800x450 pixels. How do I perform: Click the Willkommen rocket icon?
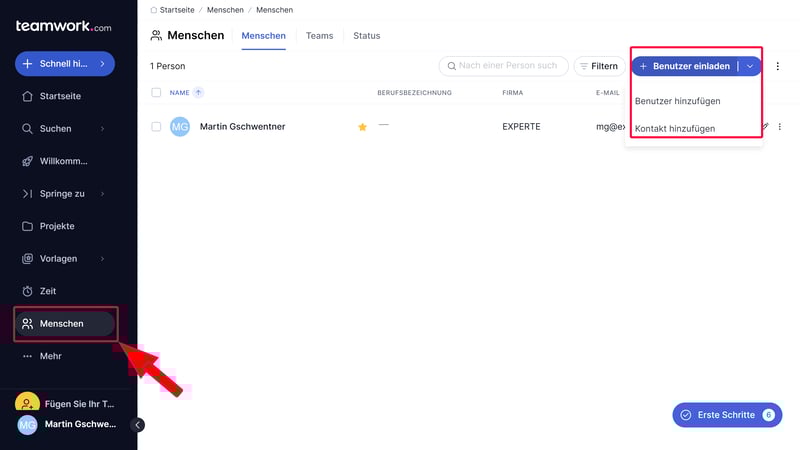click(28, 161)
